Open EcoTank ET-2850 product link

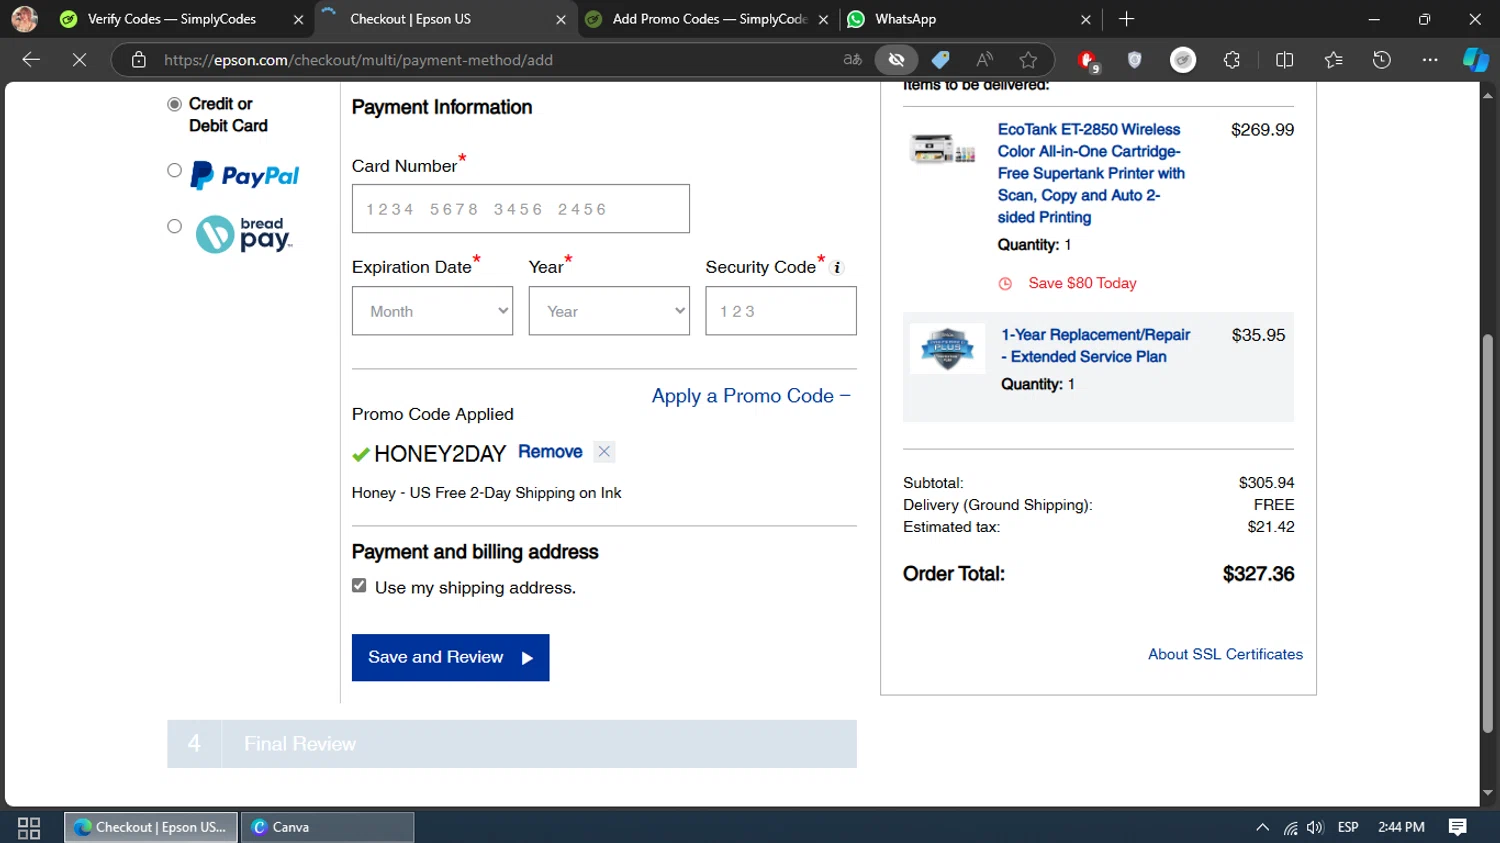pos(1091,173)
